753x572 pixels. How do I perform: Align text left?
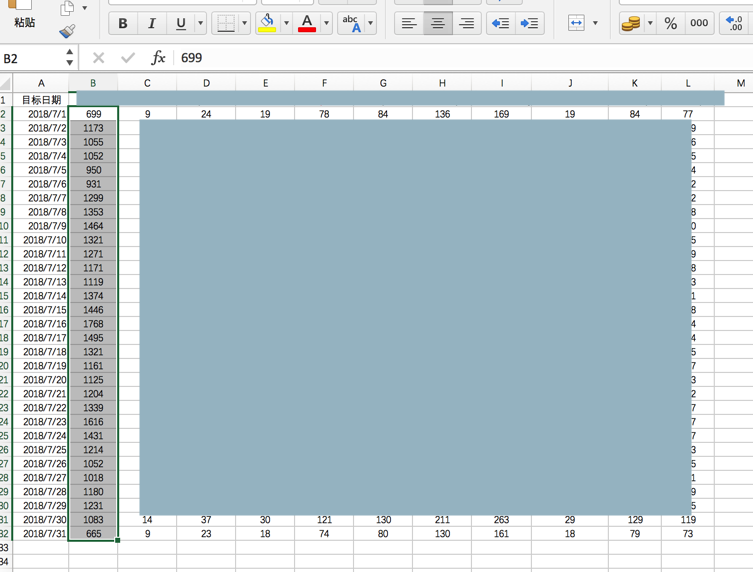pyautogui.click(x=409, y=23)
